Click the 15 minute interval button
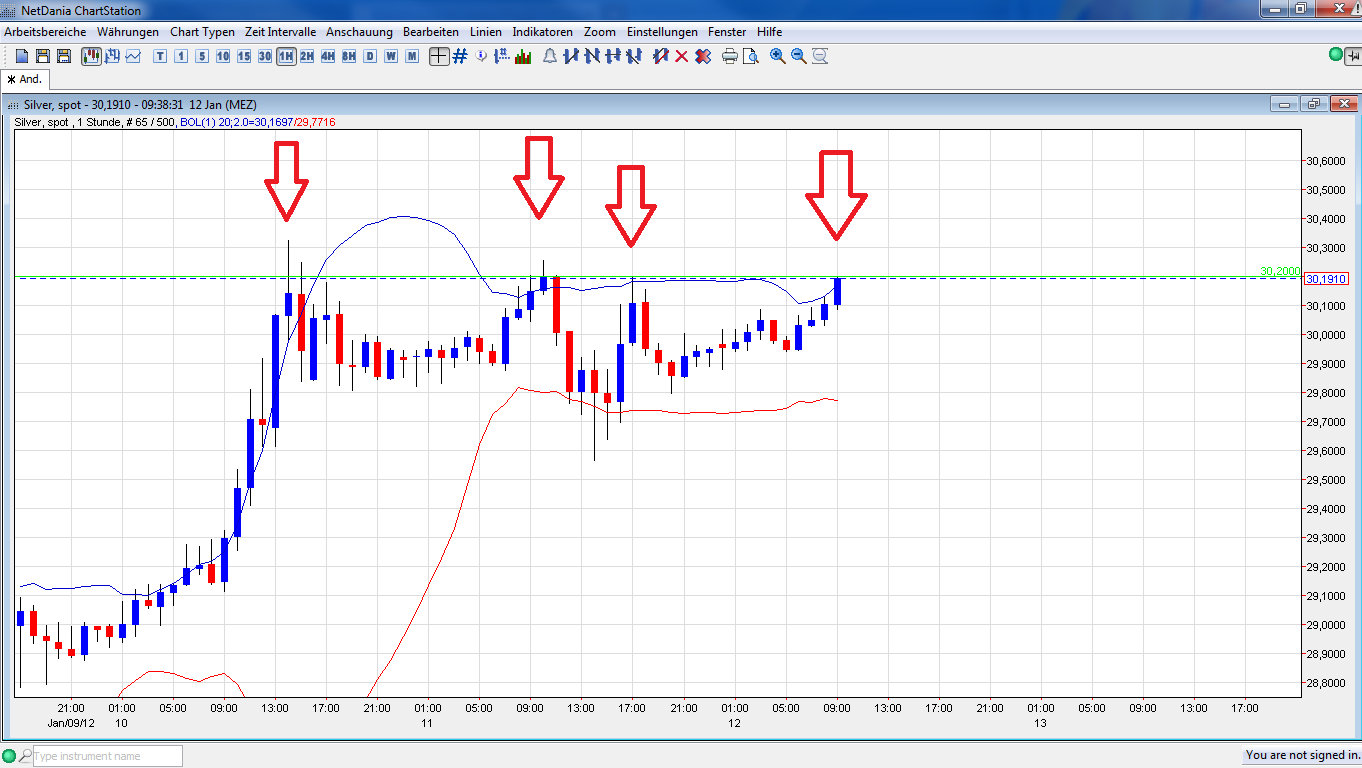1362x768 pixels. click(x=243, y=57)
